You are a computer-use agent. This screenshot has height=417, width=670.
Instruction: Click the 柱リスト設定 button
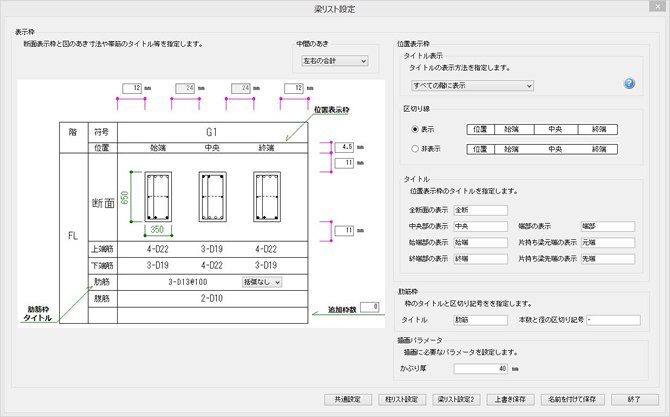[402, 399]
